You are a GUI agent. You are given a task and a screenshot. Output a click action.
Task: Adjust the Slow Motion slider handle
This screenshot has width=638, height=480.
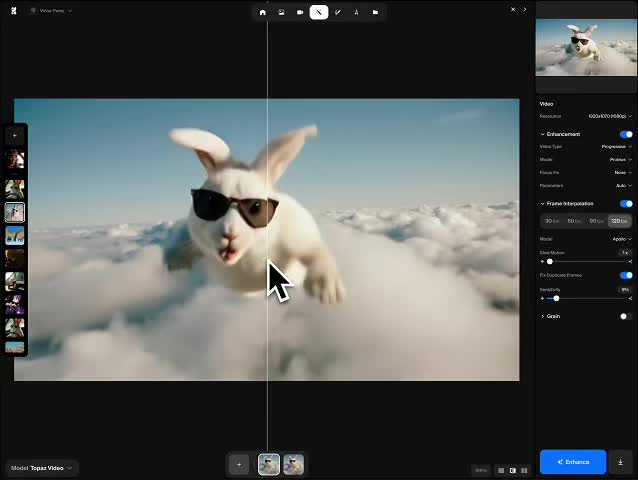point(550,262)
